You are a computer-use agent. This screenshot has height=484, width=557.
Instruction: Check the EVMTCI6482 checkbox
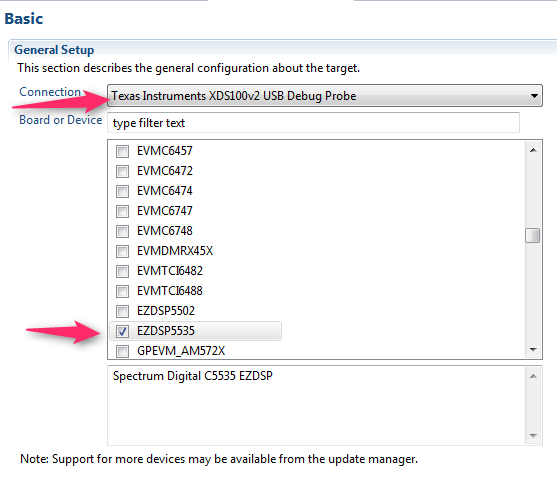[122, 271]
